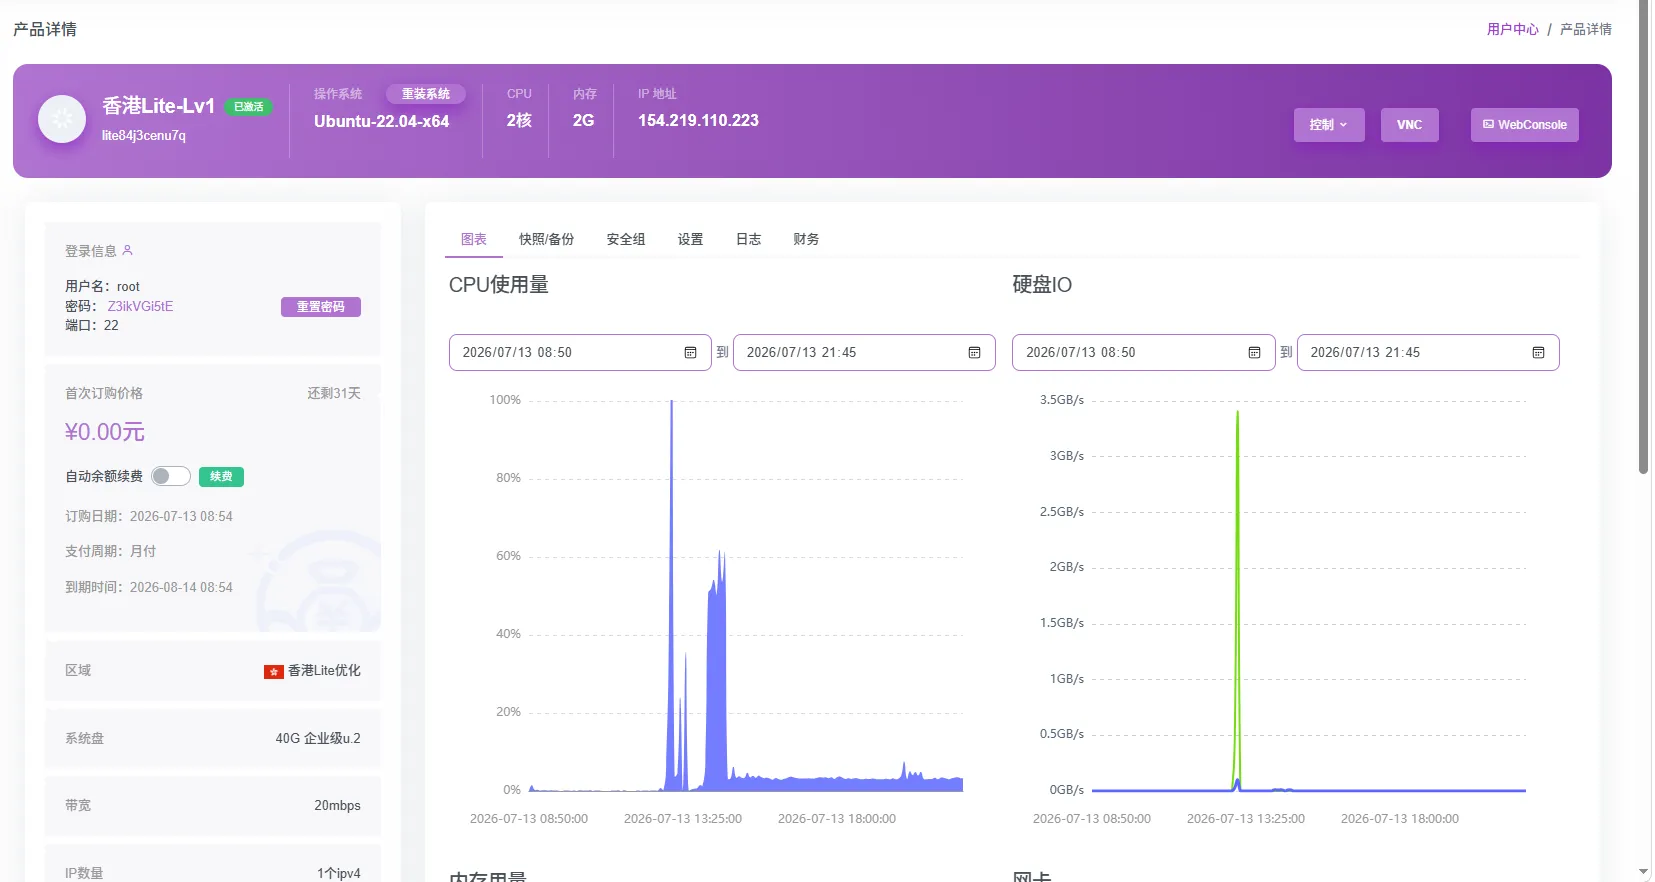Click the 到期时间 2026-08-14 08:54 text

(149, 587)
